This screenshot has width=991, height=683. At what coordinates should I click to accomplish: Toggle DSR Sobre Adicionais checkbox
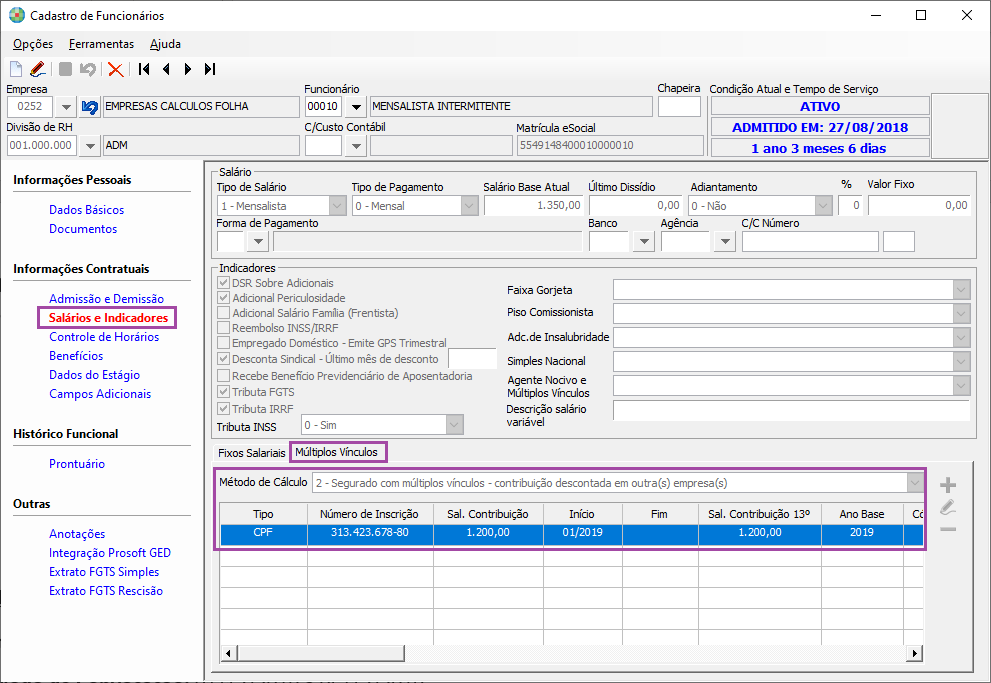223,282
